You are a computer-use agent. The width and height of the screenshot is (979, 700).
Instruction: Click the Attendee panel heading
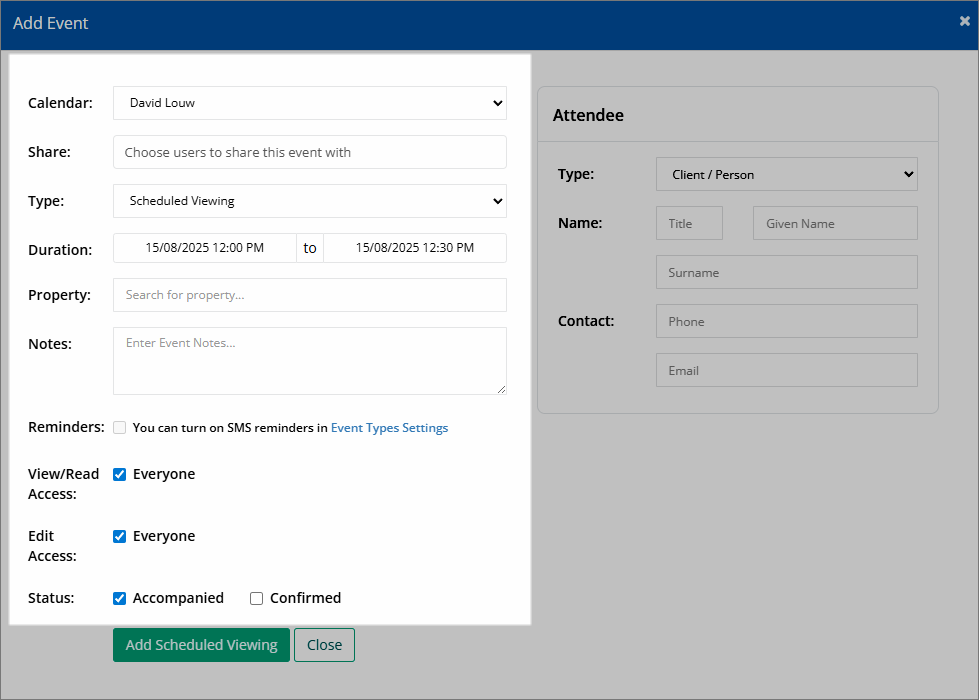[x=588, y=115]
